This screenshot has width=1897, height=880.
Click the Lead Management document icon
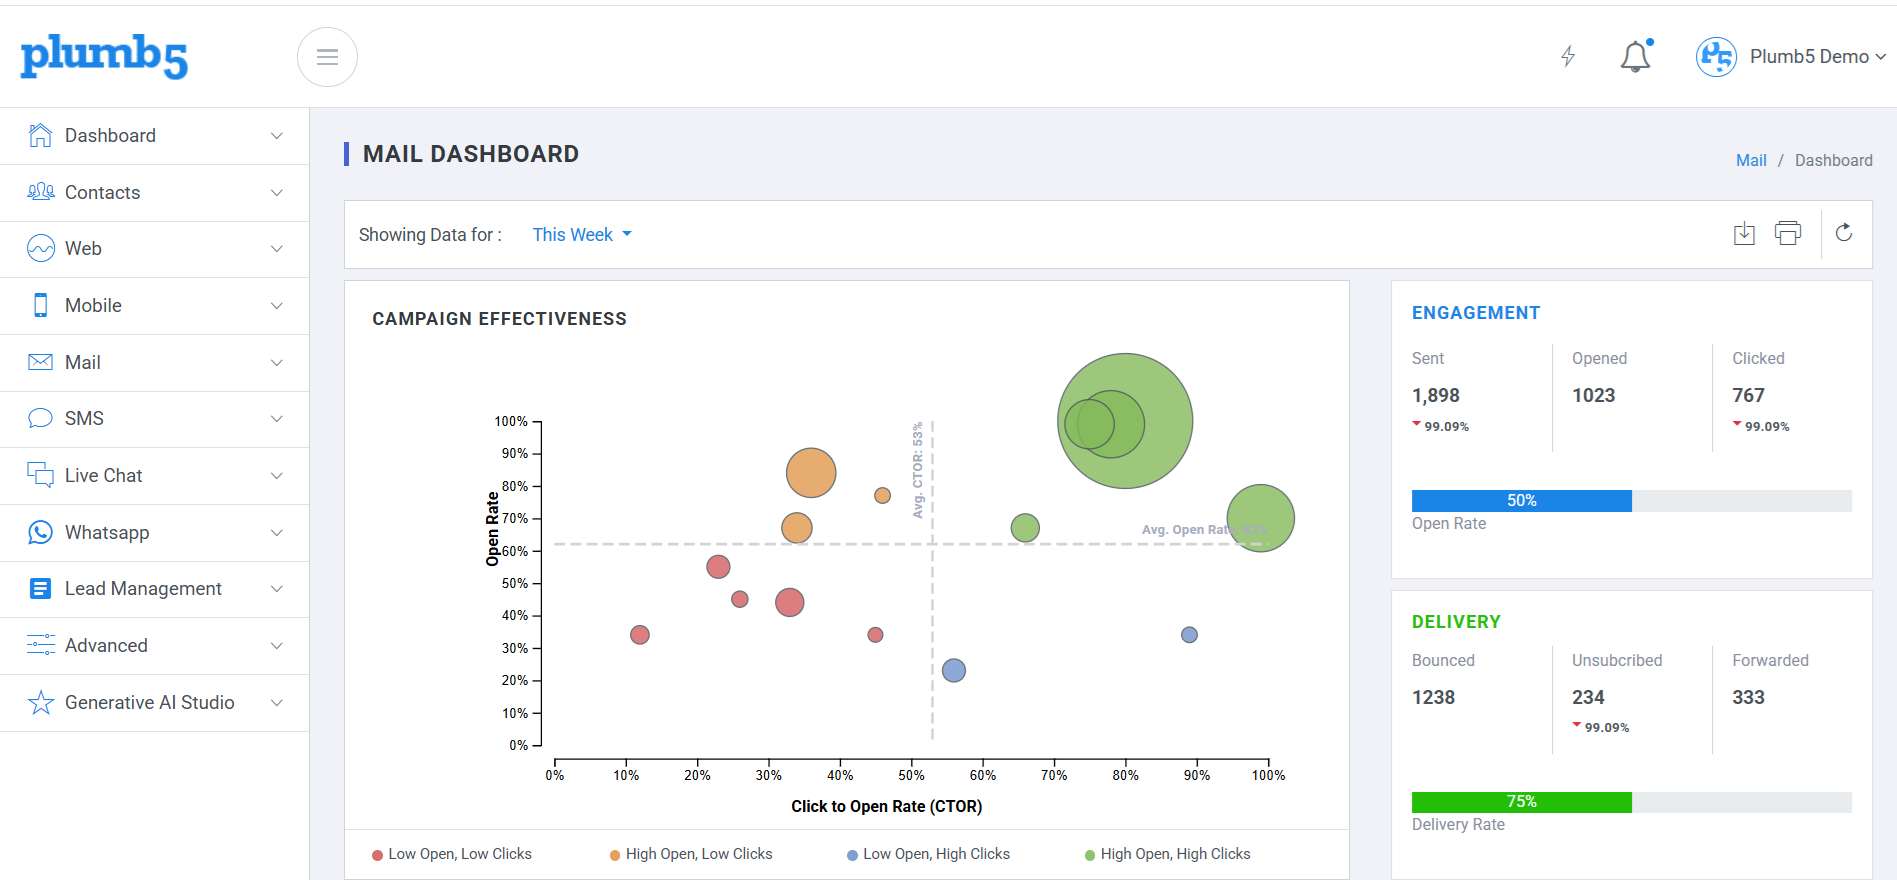coord(40,588)
